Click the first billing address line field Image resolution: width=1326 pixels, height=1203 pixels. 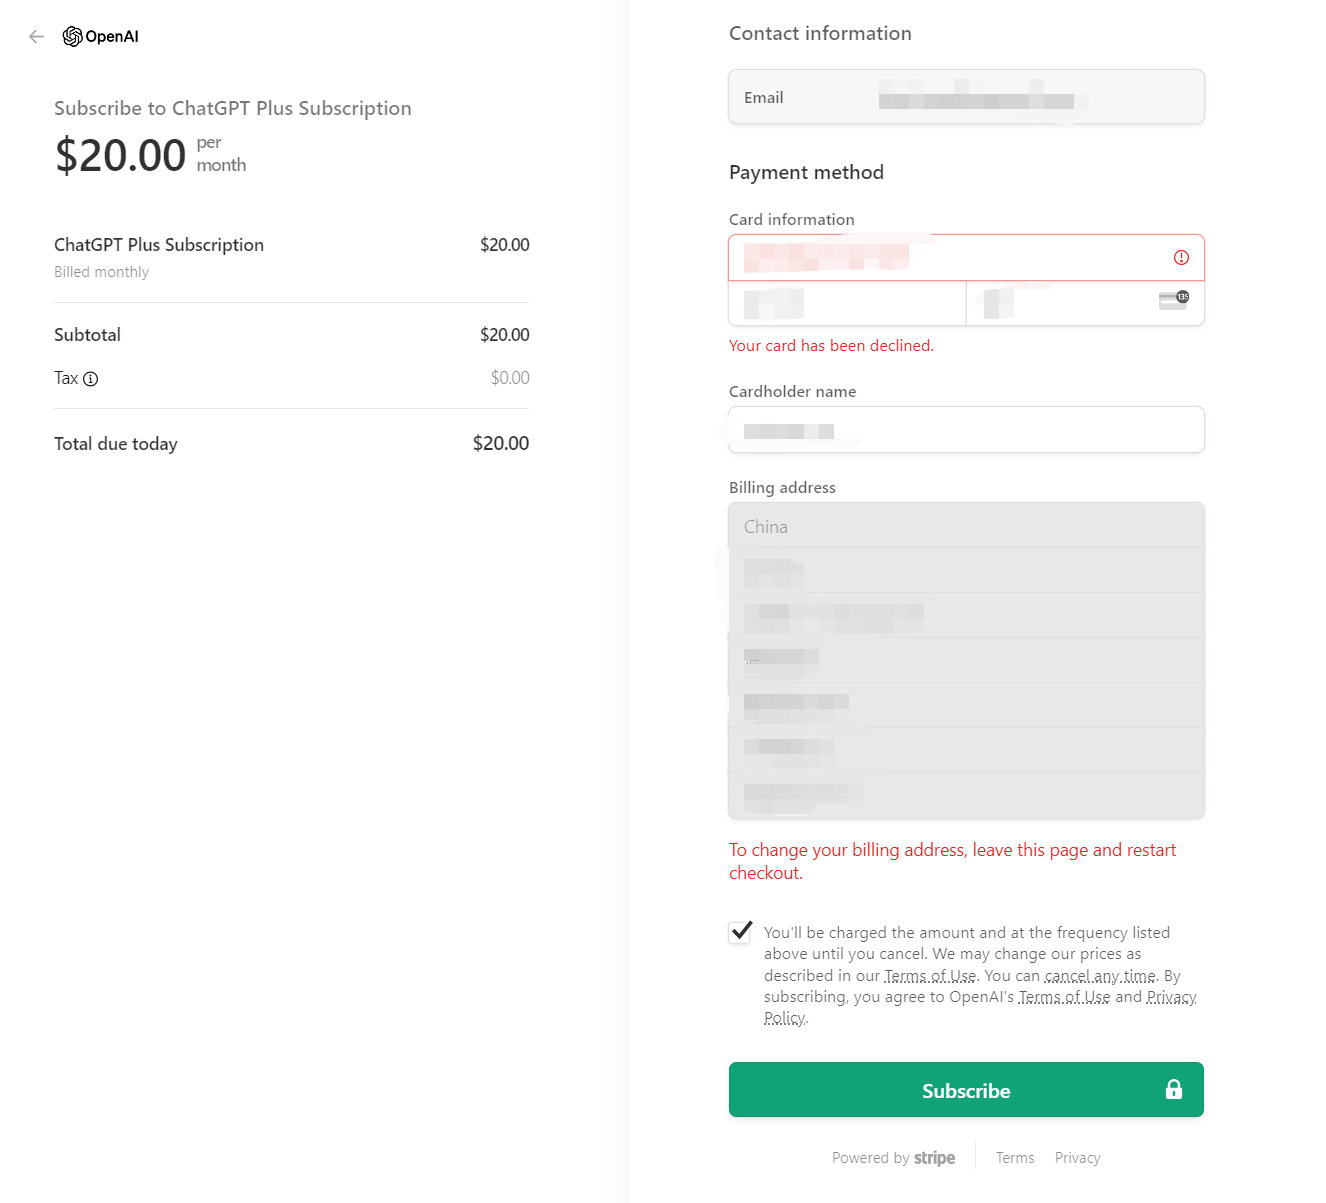(966, 570)
